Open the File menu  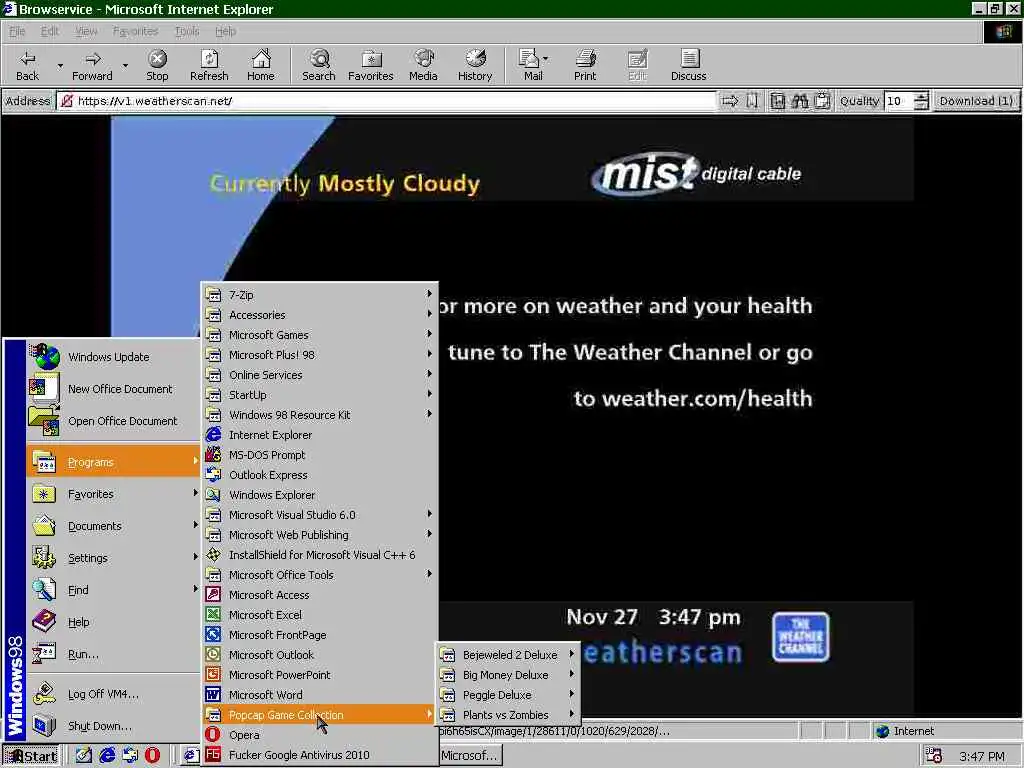coord(17,31)
